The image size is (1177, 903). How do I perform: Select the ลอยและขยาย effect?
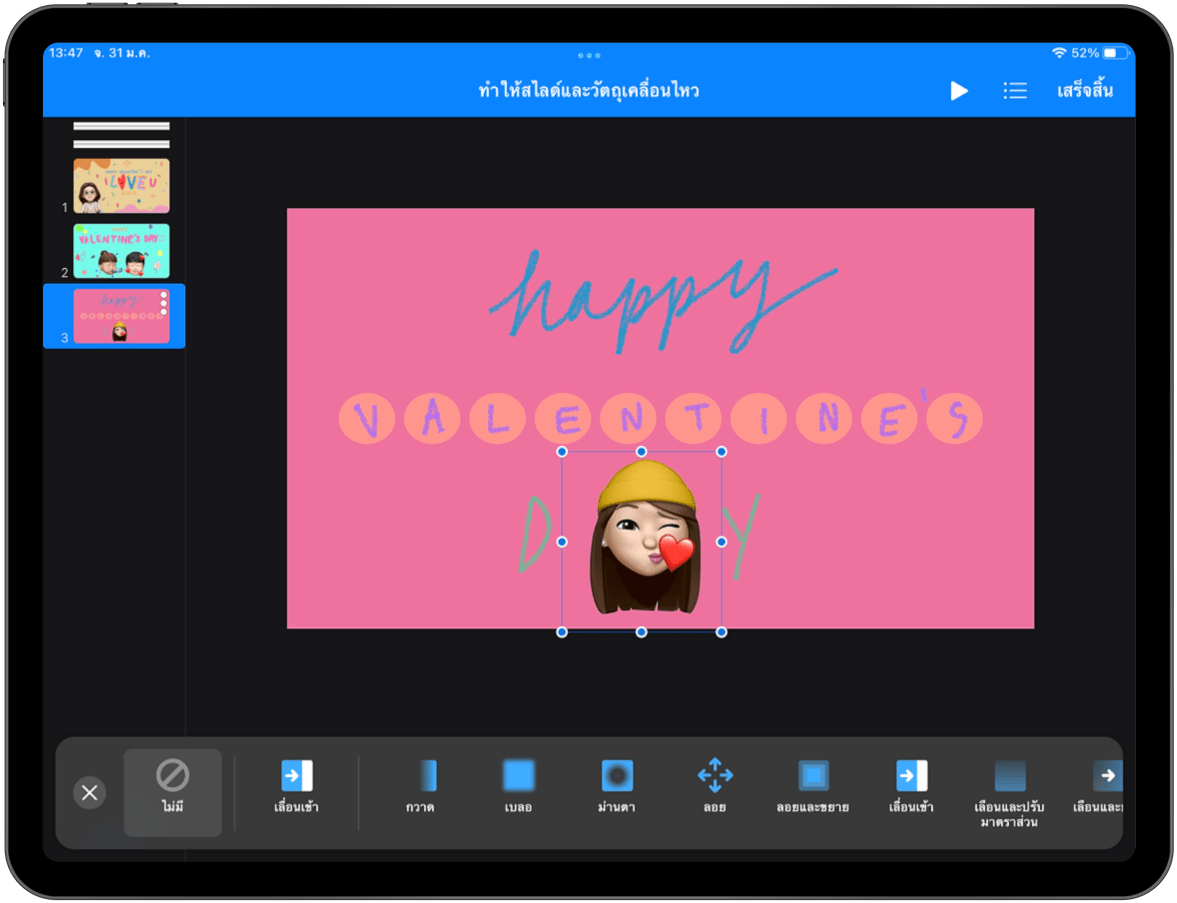point(812,786)
